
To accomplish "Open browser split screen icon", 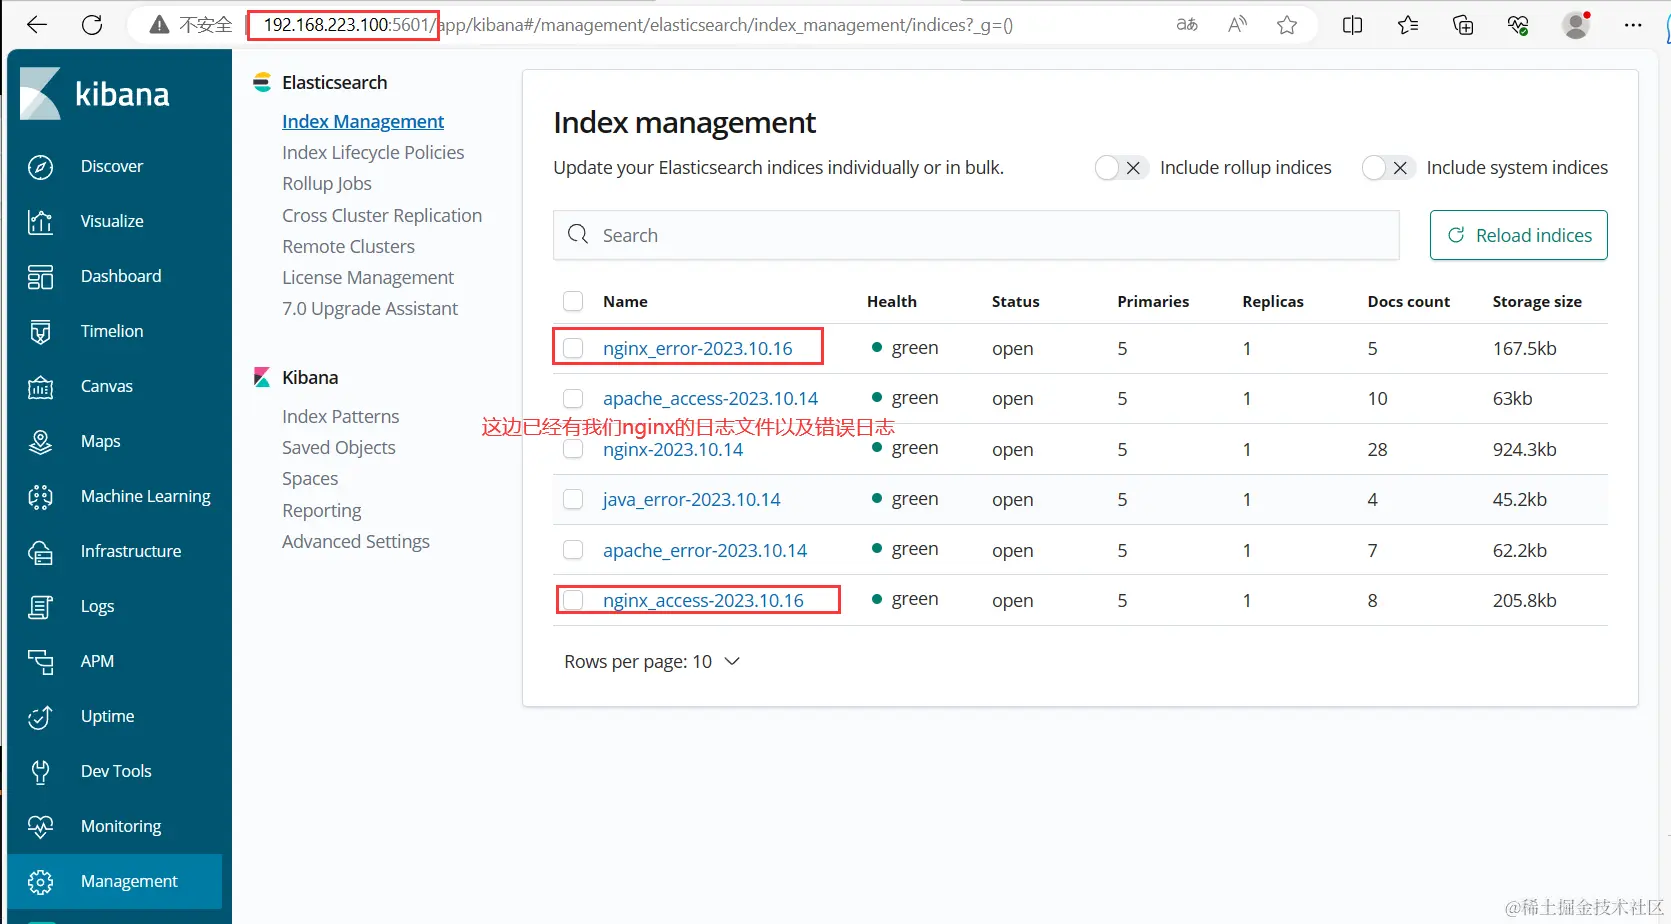I will pos(1352,25).
